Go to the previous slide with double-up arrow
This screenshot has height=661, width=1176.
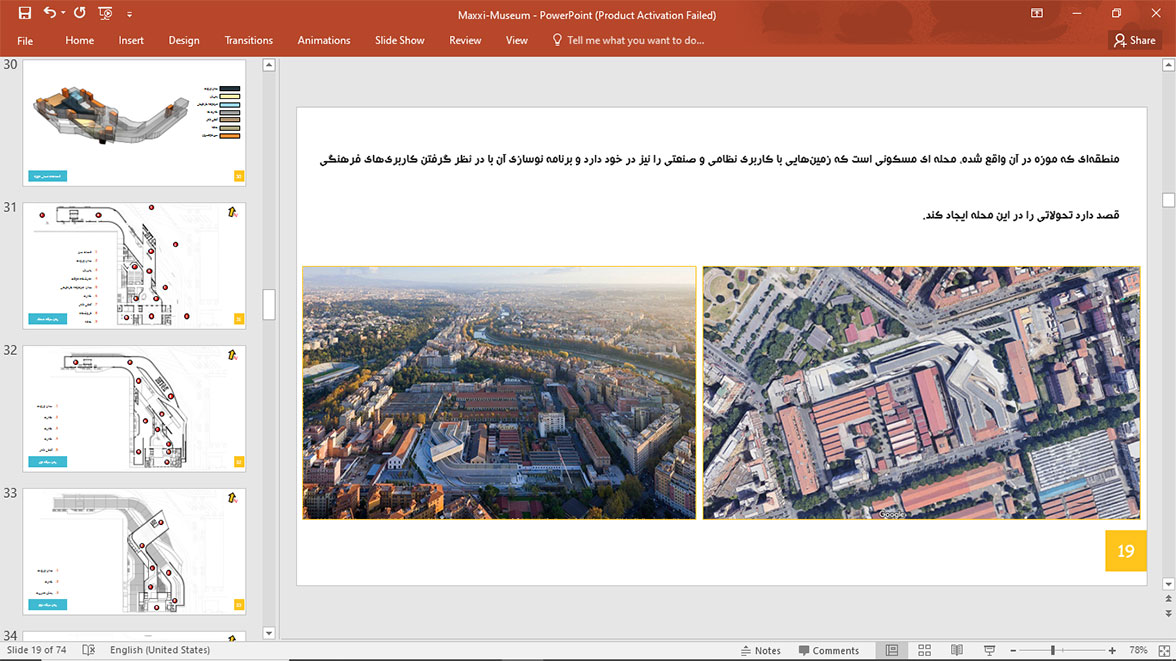(1168, 599)
